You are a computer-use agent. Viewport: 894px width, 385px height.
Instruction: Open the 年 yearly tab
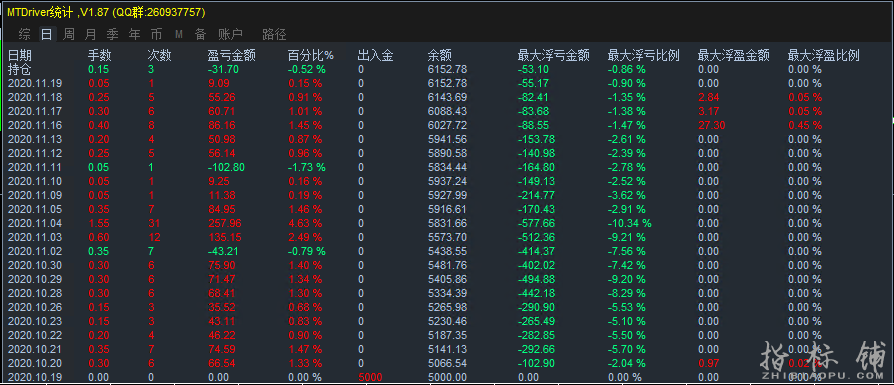(x=135, y=34)
